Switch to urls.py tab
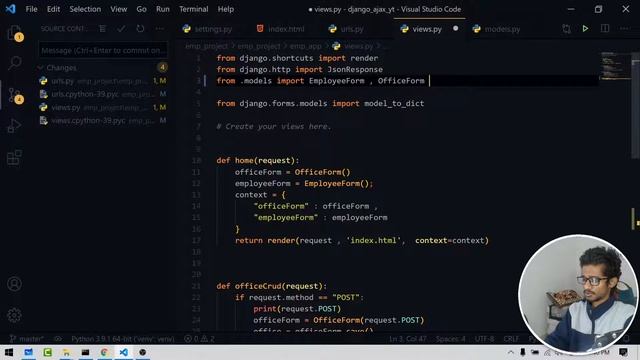640x360 pixels. 352,29
